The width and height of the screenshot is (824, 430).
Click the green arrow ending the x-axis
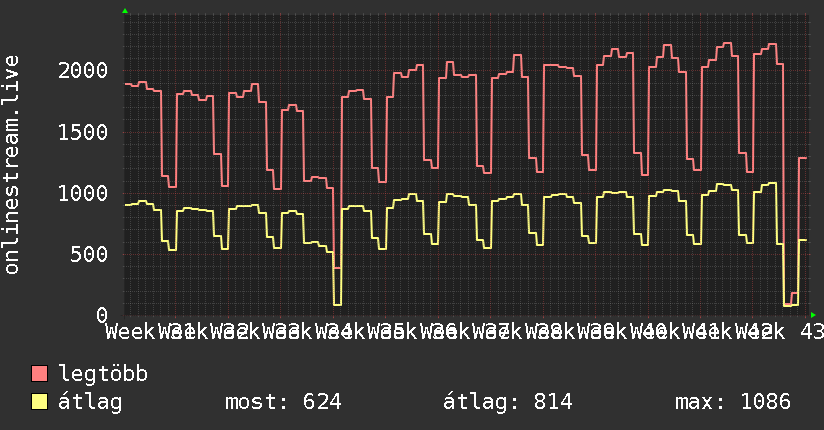click(813, 315)
